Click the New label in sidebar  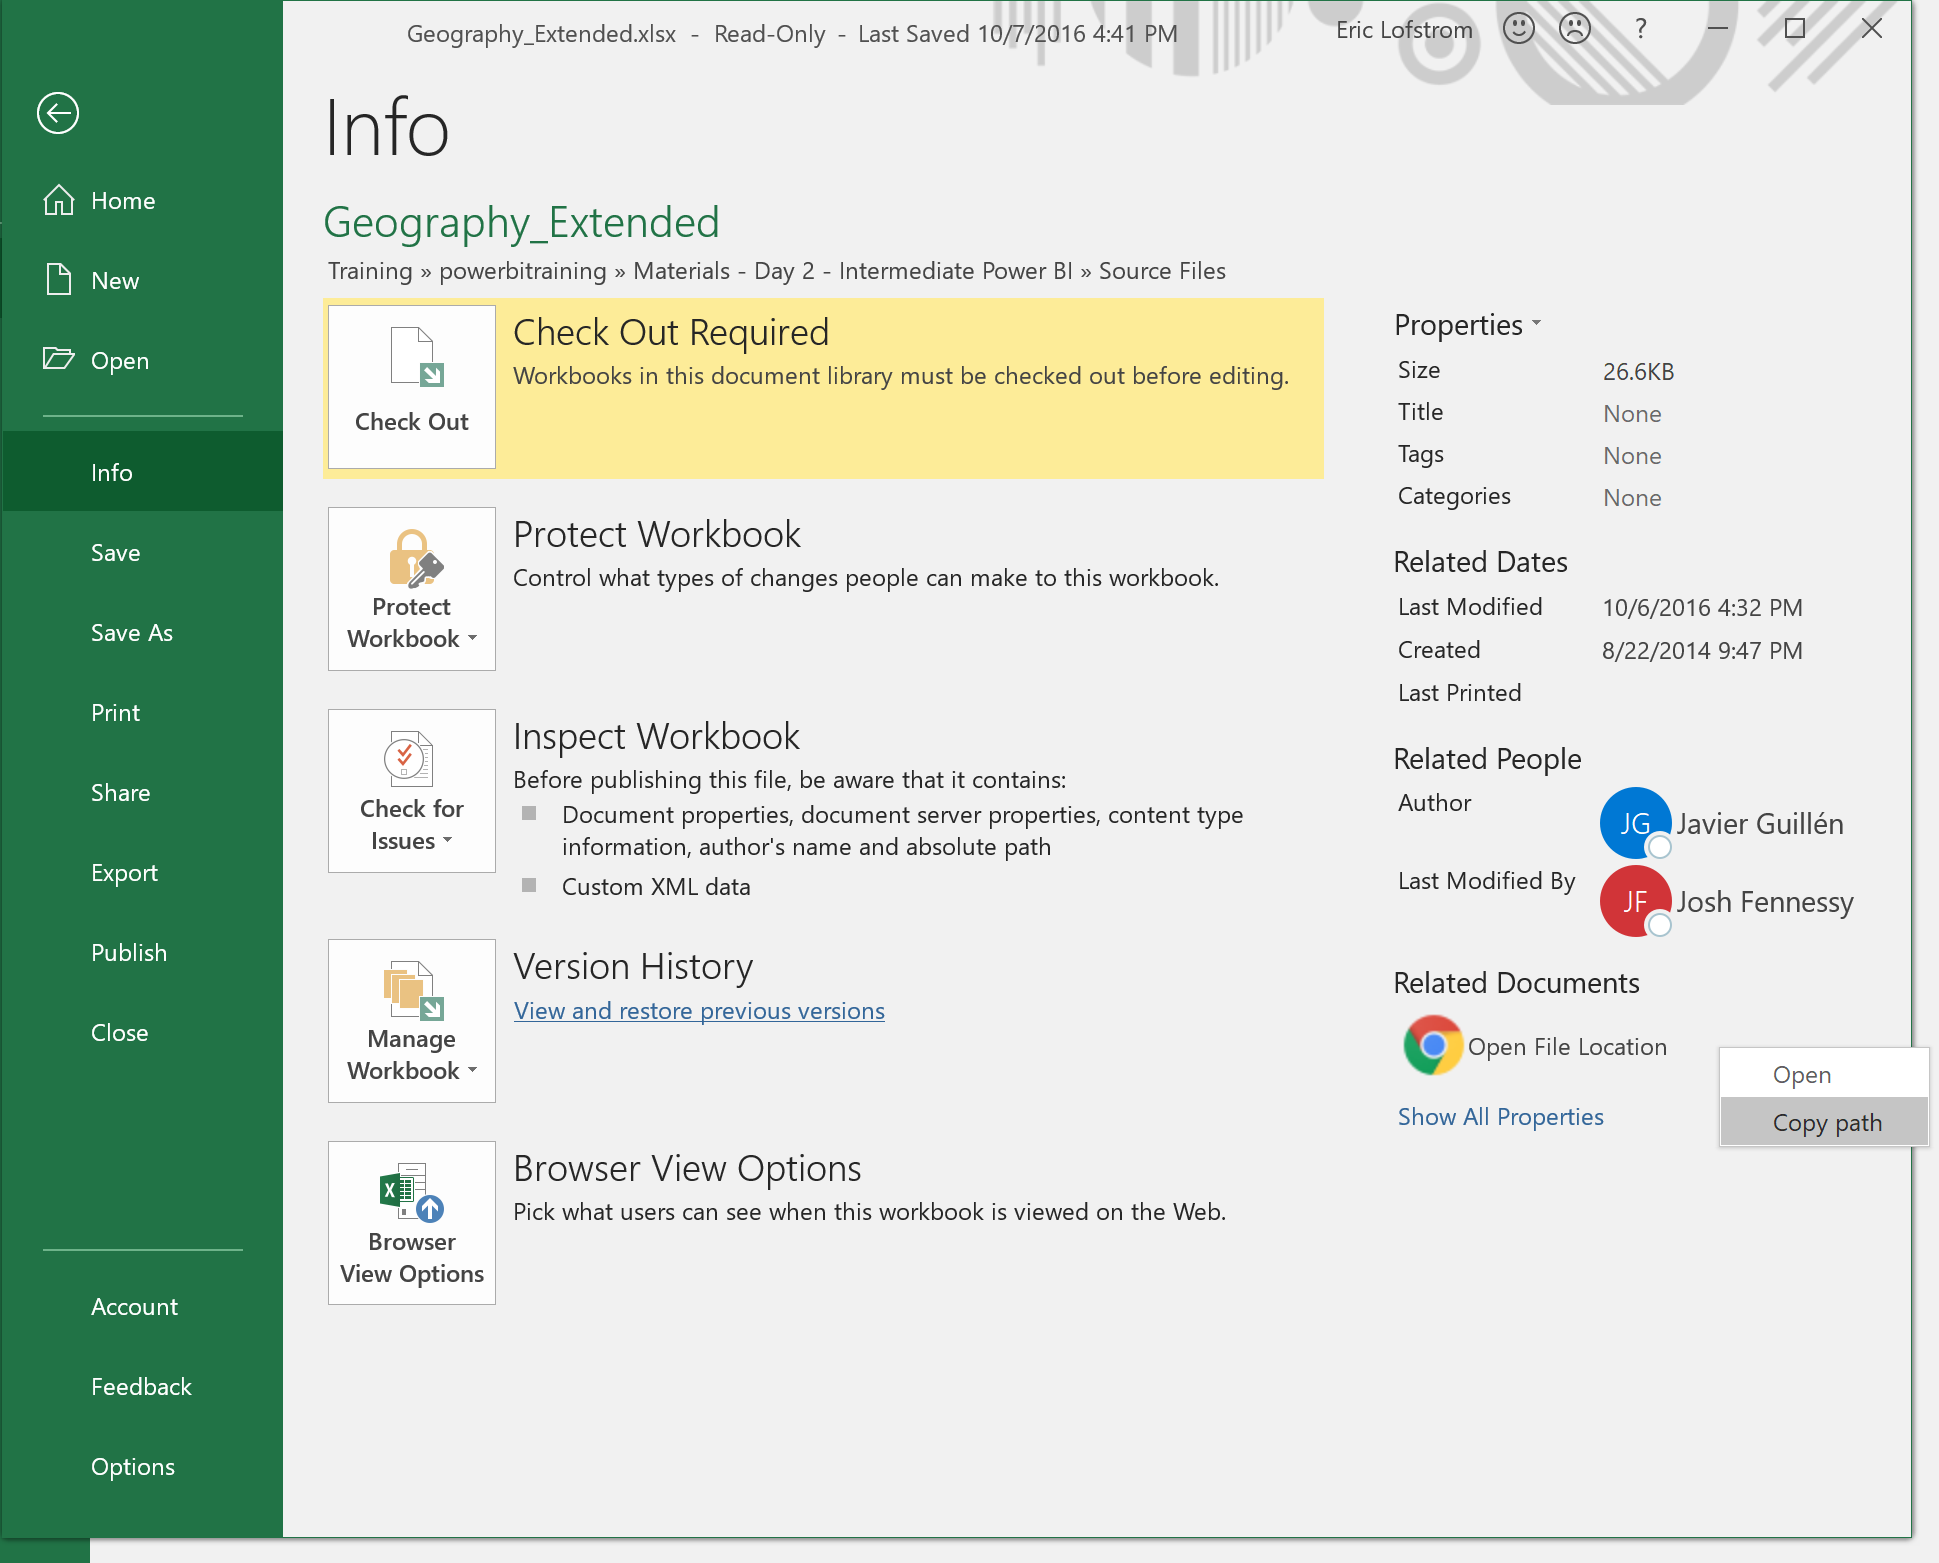click(x=115, y=280)
